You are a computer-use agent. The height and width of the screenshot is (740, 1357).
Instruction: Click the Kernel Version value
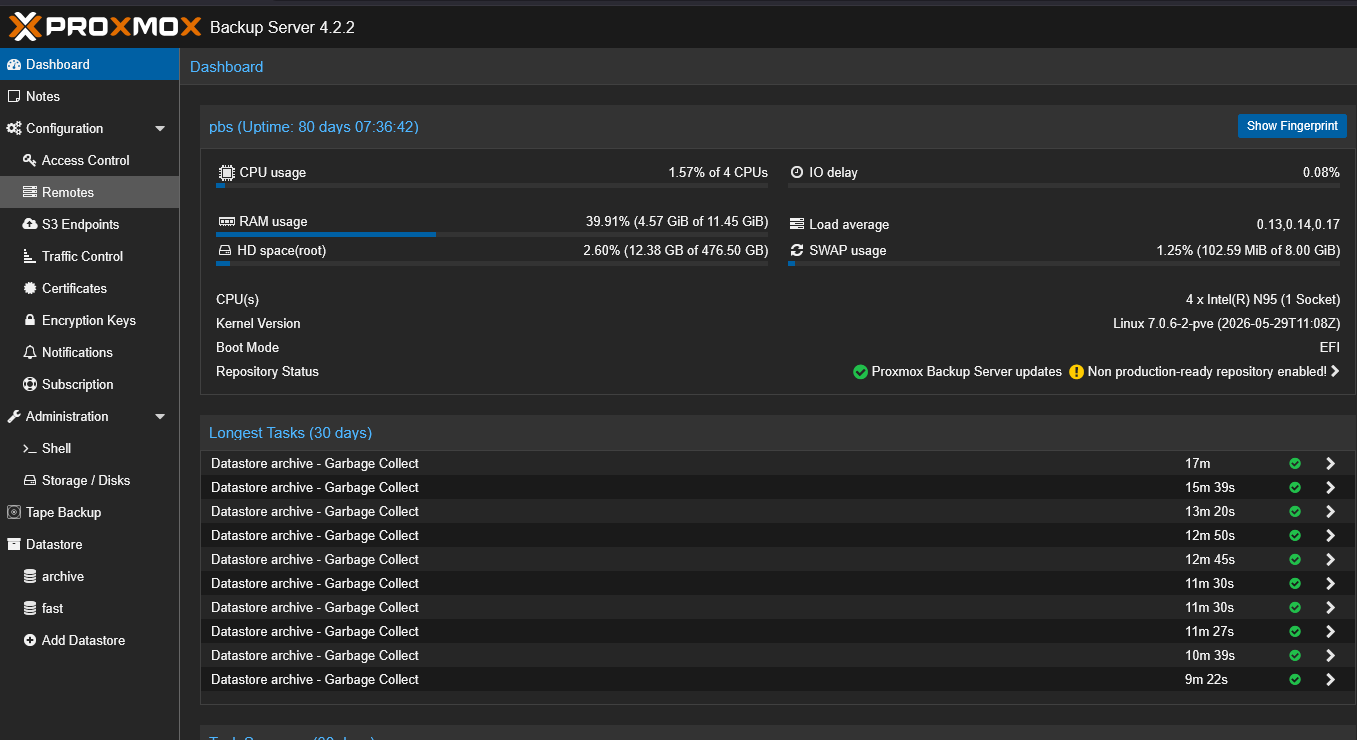[x=1226, y=324]
